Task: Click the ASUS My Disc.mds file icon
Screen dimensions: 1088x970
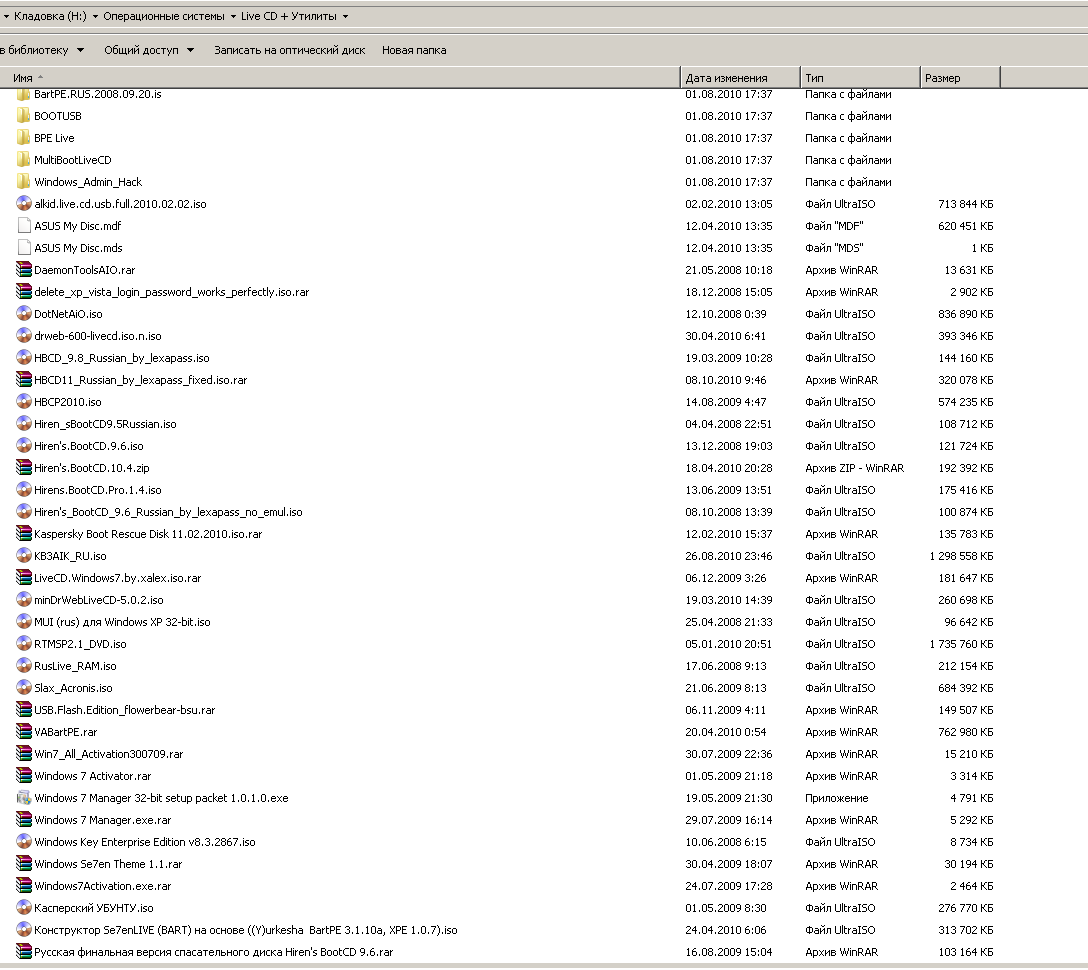Action: (x=24, y=248)
